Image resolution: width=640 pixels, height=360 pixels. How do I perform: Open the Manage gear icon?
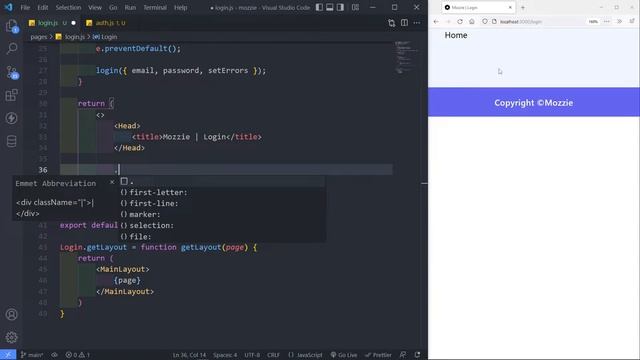pyautogui.click(x=12, y=337)
